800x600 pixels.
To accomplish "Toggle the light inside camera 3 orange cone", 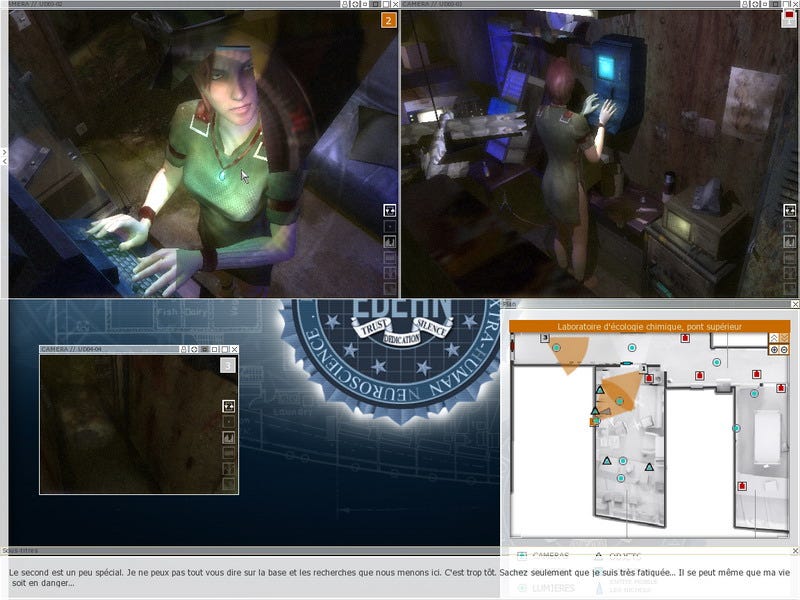I will [557, 347].
